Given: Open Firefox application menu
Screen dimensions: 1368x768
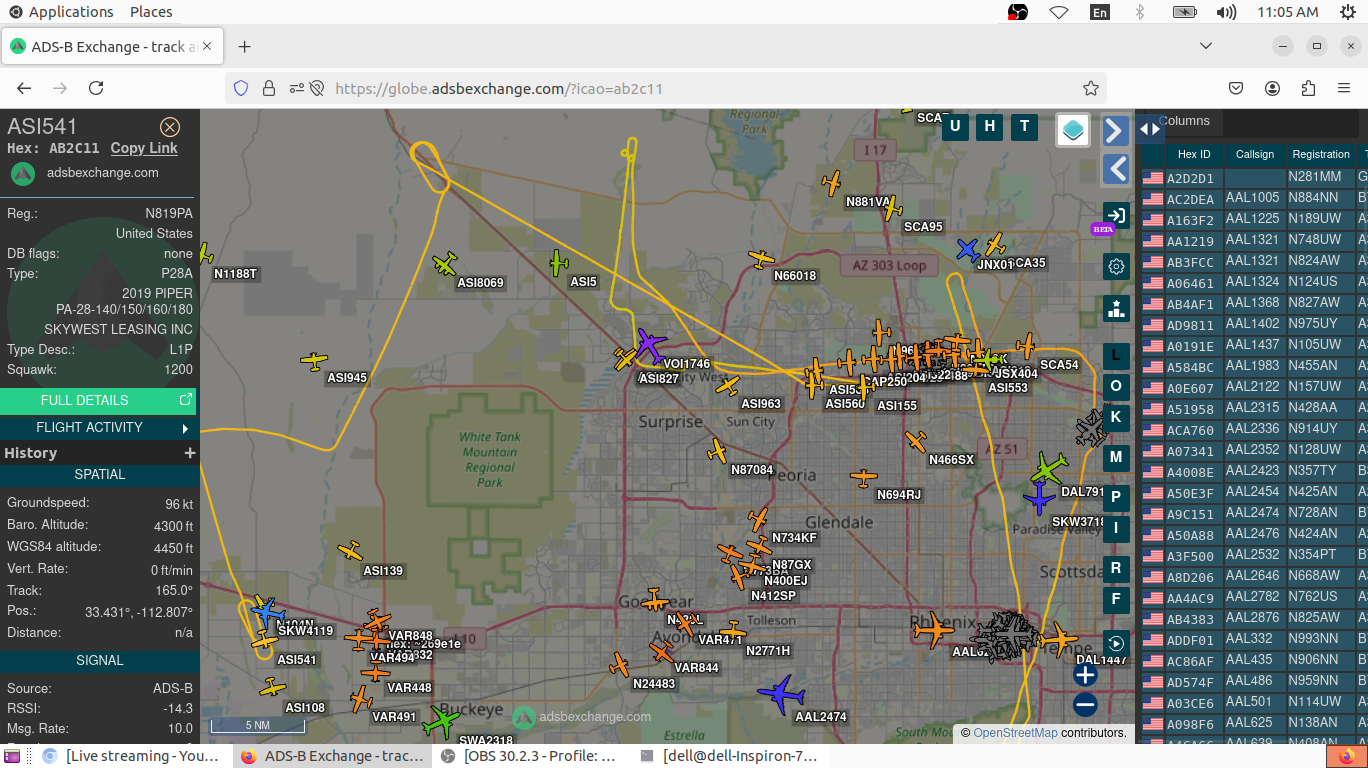Looking at the screenshot, I should [x=1344, y=88].
